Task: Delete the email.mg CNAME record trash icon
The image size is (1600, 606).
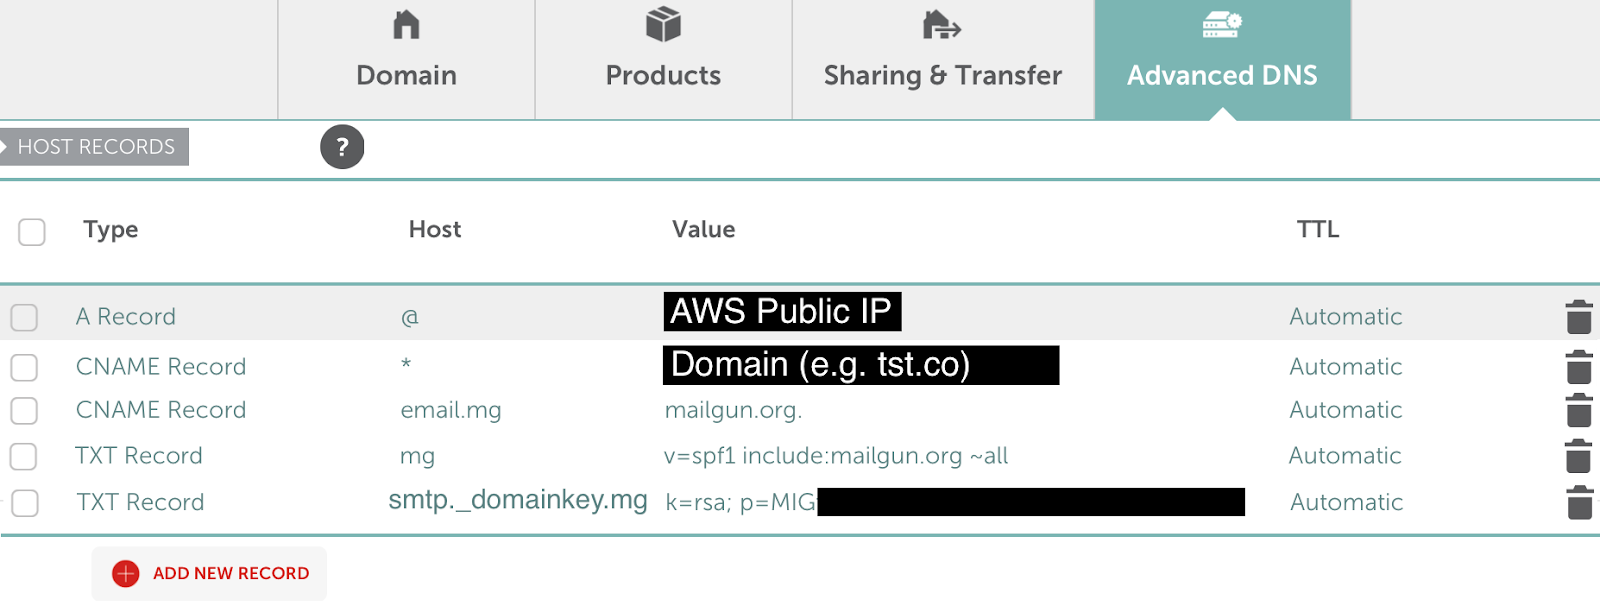Action: point(1578,410)
